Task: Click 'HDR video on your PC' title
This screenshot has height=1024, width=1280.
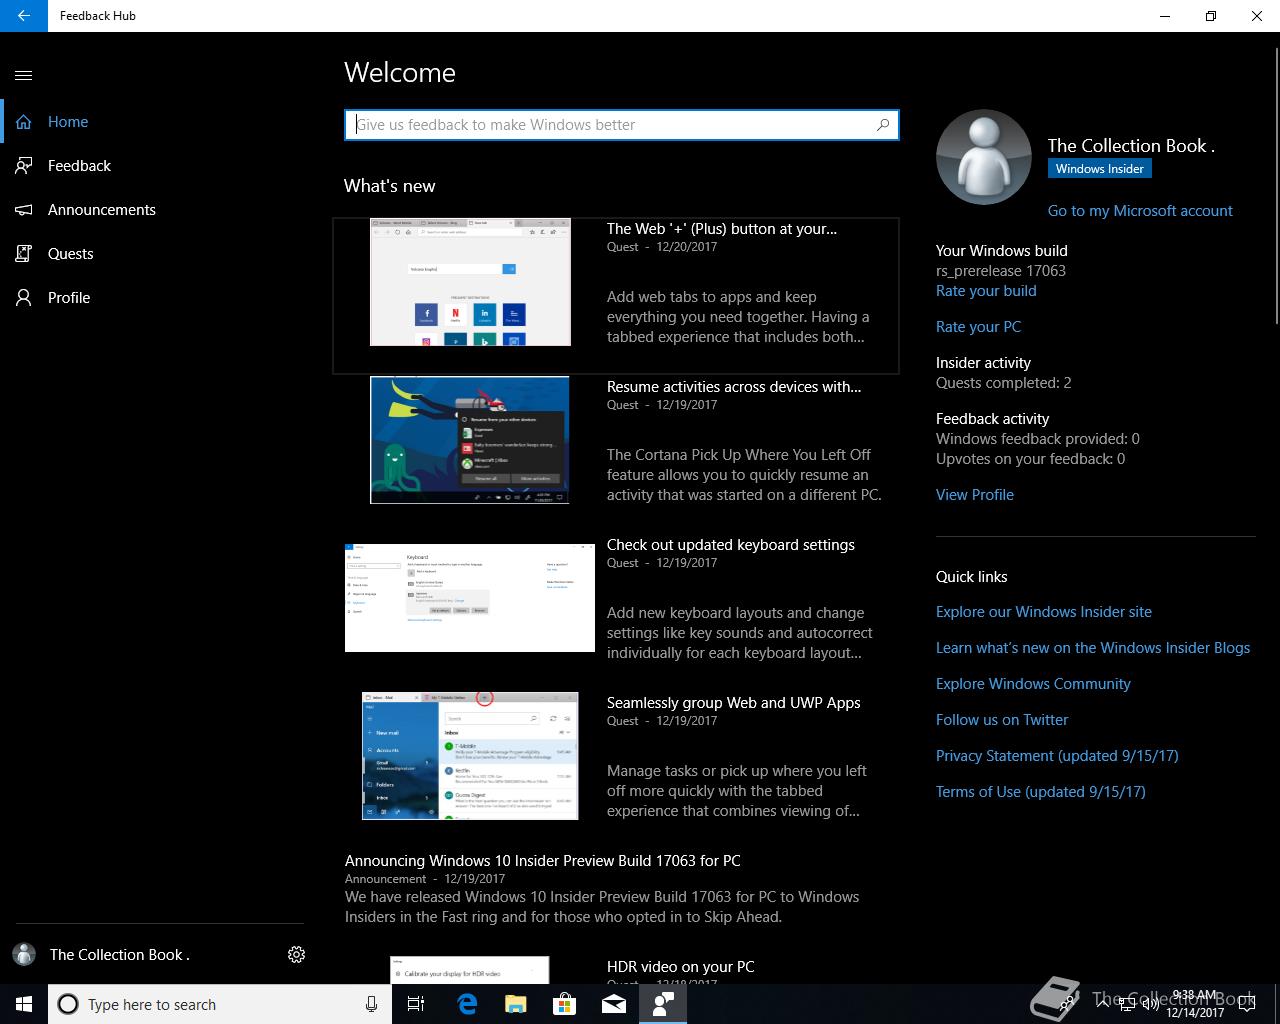Action: 681,967
